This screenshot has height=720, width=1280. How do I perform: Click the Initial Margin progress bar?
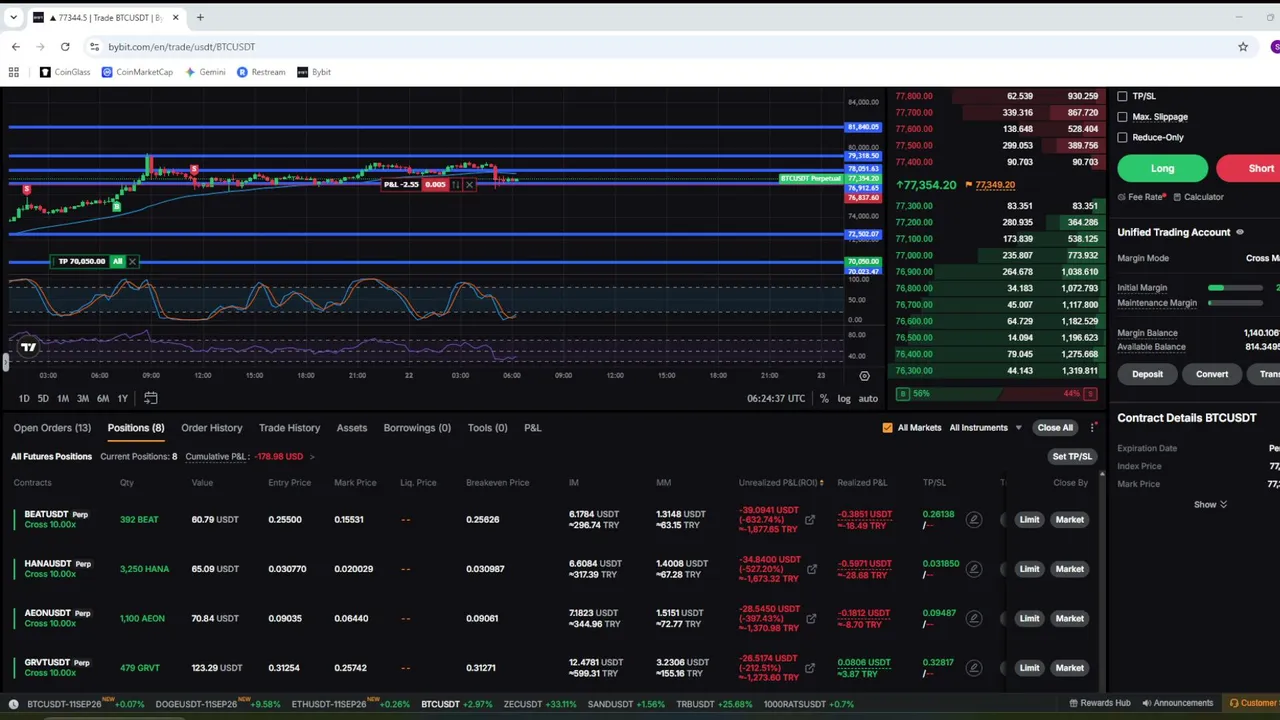point(1235,288)
